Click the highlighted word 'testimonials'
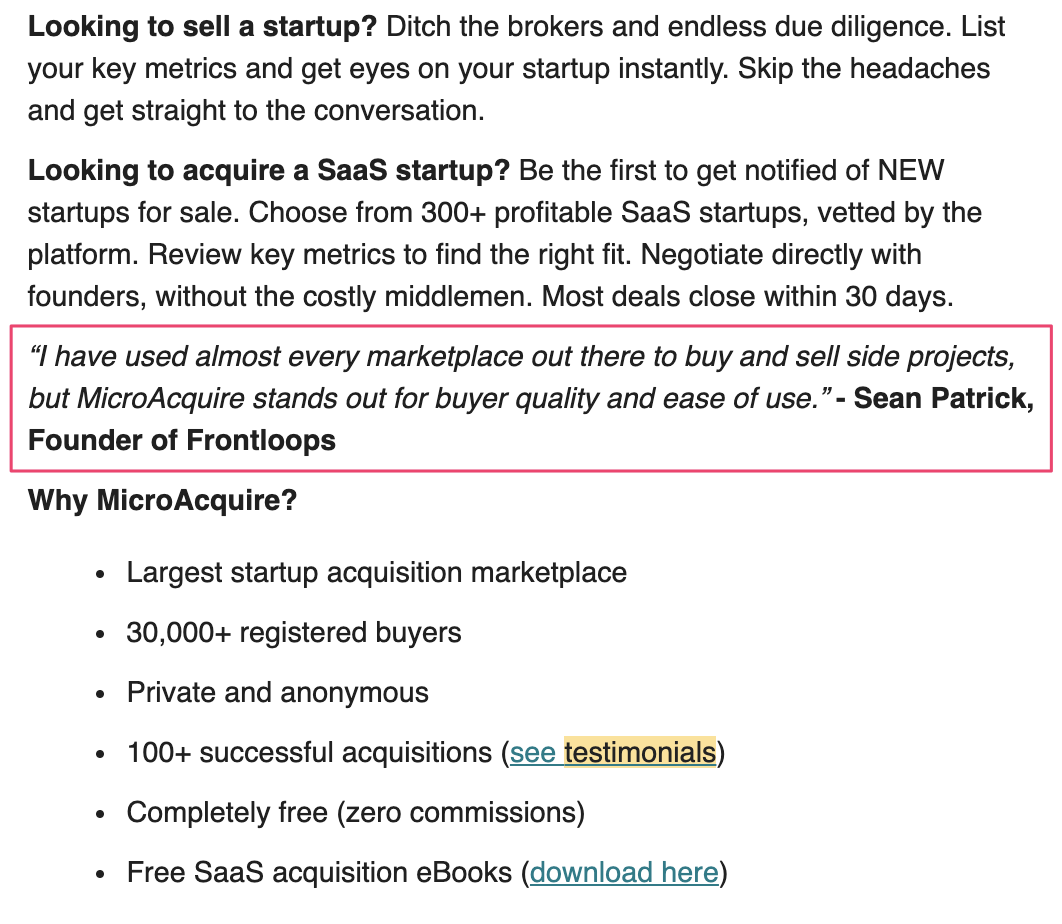1062x924 pixels. [x=640, y=753]
